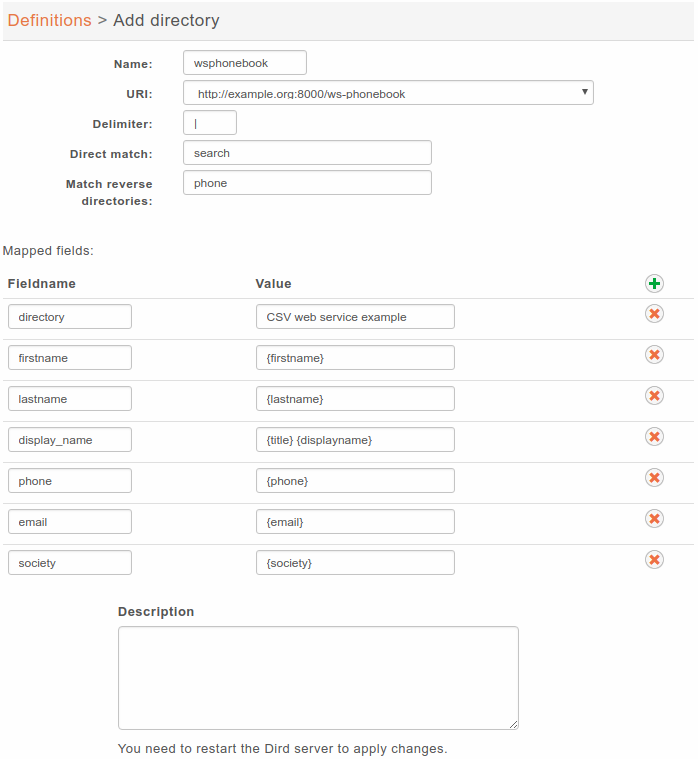Click the {phone} value field

pos(355,481)
